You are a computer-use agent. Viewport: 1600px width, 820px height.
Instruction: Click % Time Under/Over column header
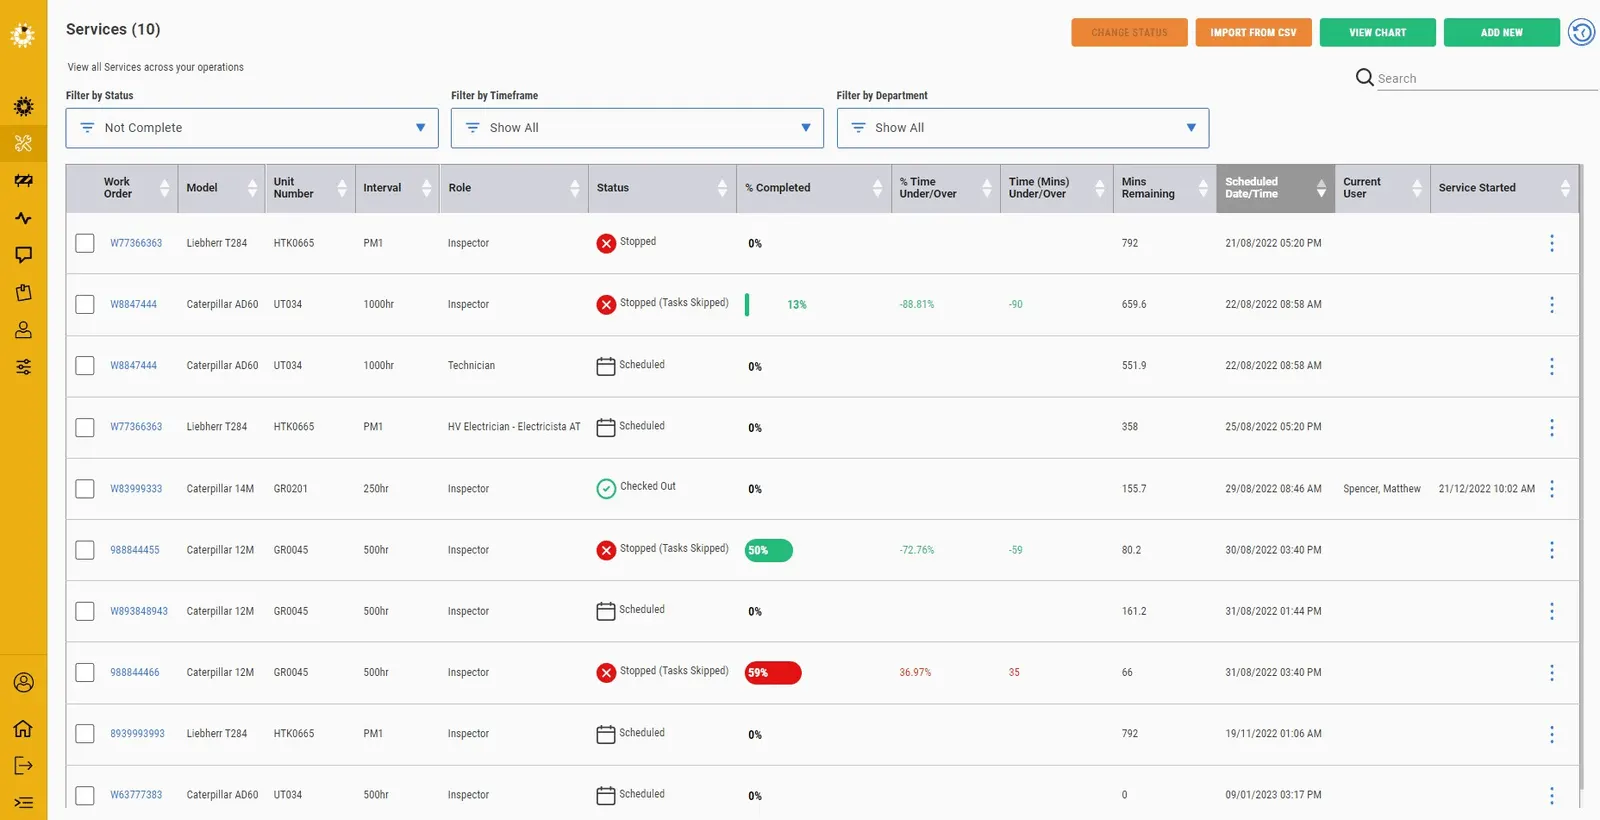pyautogui.click(x=946, y=188)
